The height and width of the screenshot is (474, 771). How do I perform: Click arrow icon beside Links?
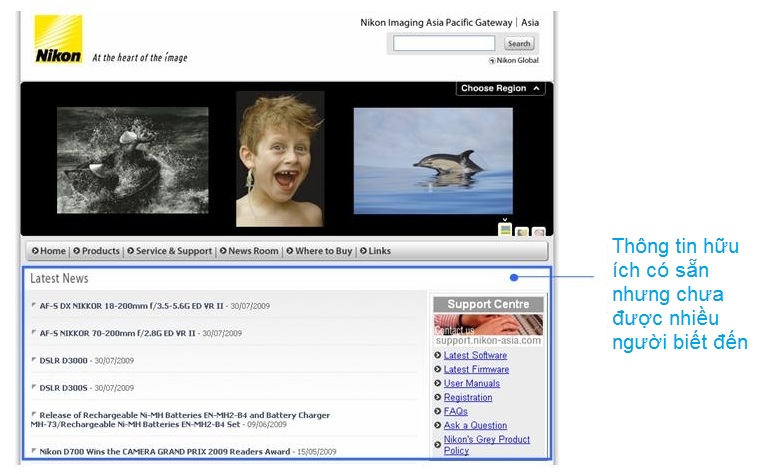coord(363,251)
